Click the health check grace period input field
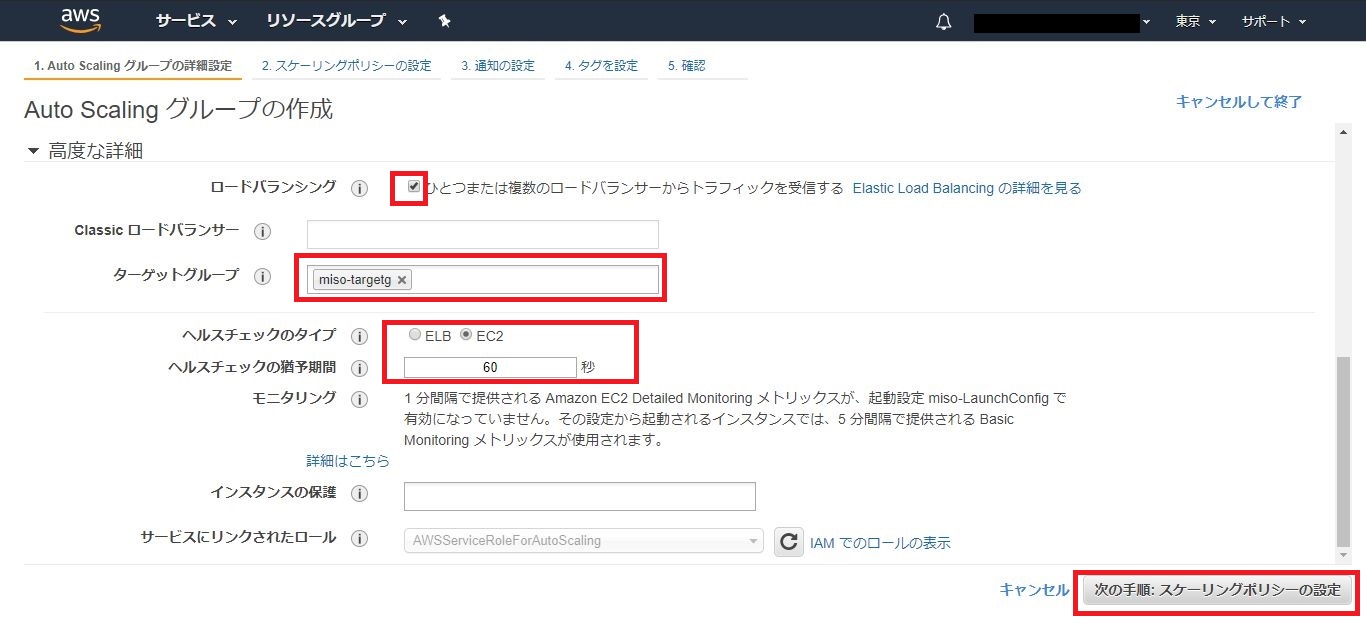 (490, 367)
